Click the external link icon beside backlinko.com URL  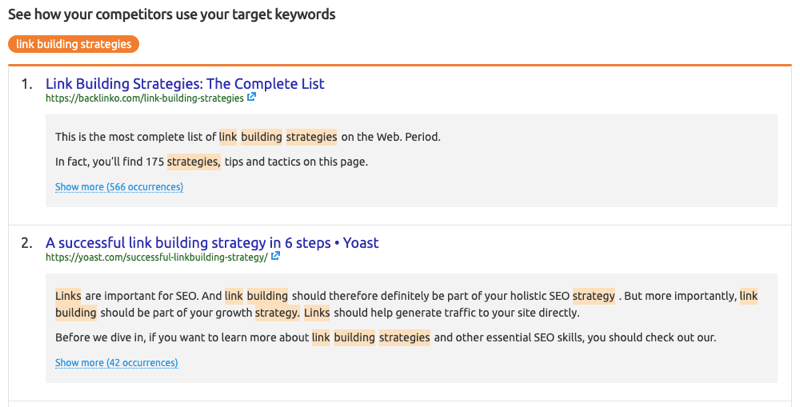pyautogui.click(x=252, y=98)
